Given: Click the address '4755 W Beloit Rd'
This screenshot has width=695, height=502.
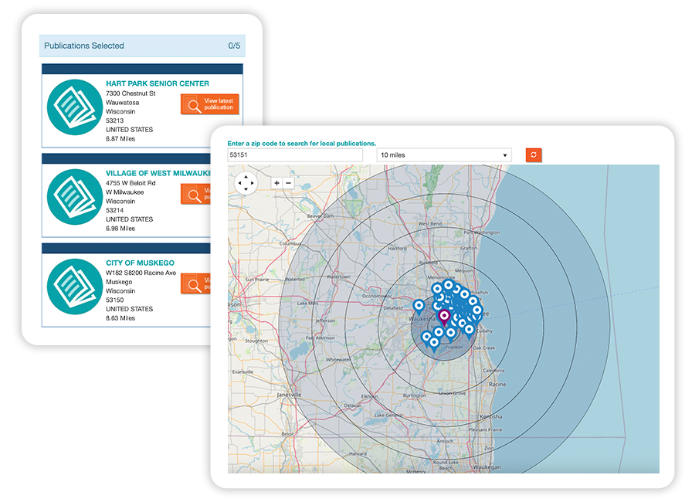Looking at the screenshot, I should pos(130,183).
